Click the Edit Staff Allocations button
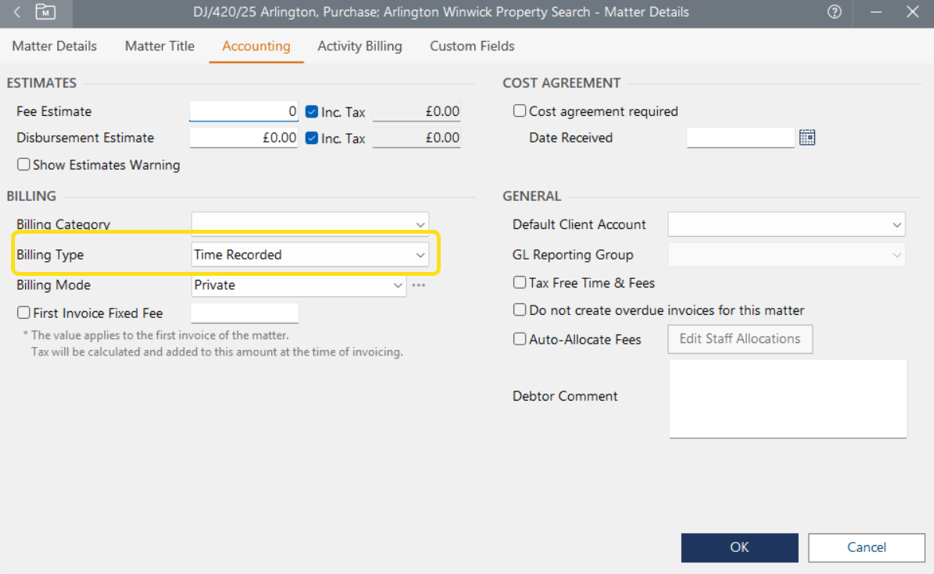This screenshot has width=934, height=574. point(740,339)
